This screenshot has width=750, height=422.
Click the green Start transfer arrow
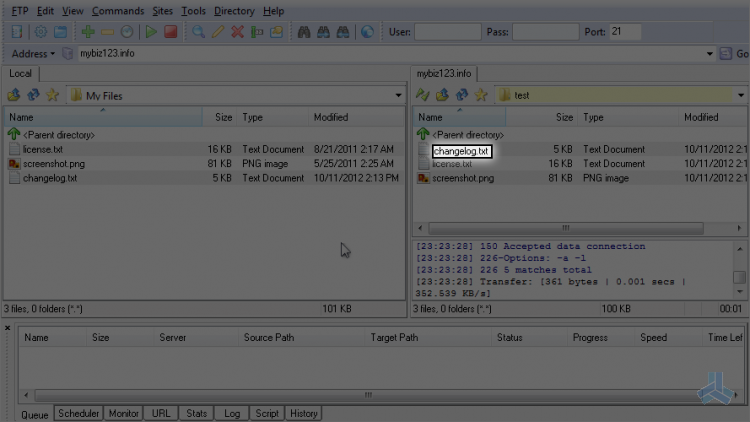coord(151,32)
